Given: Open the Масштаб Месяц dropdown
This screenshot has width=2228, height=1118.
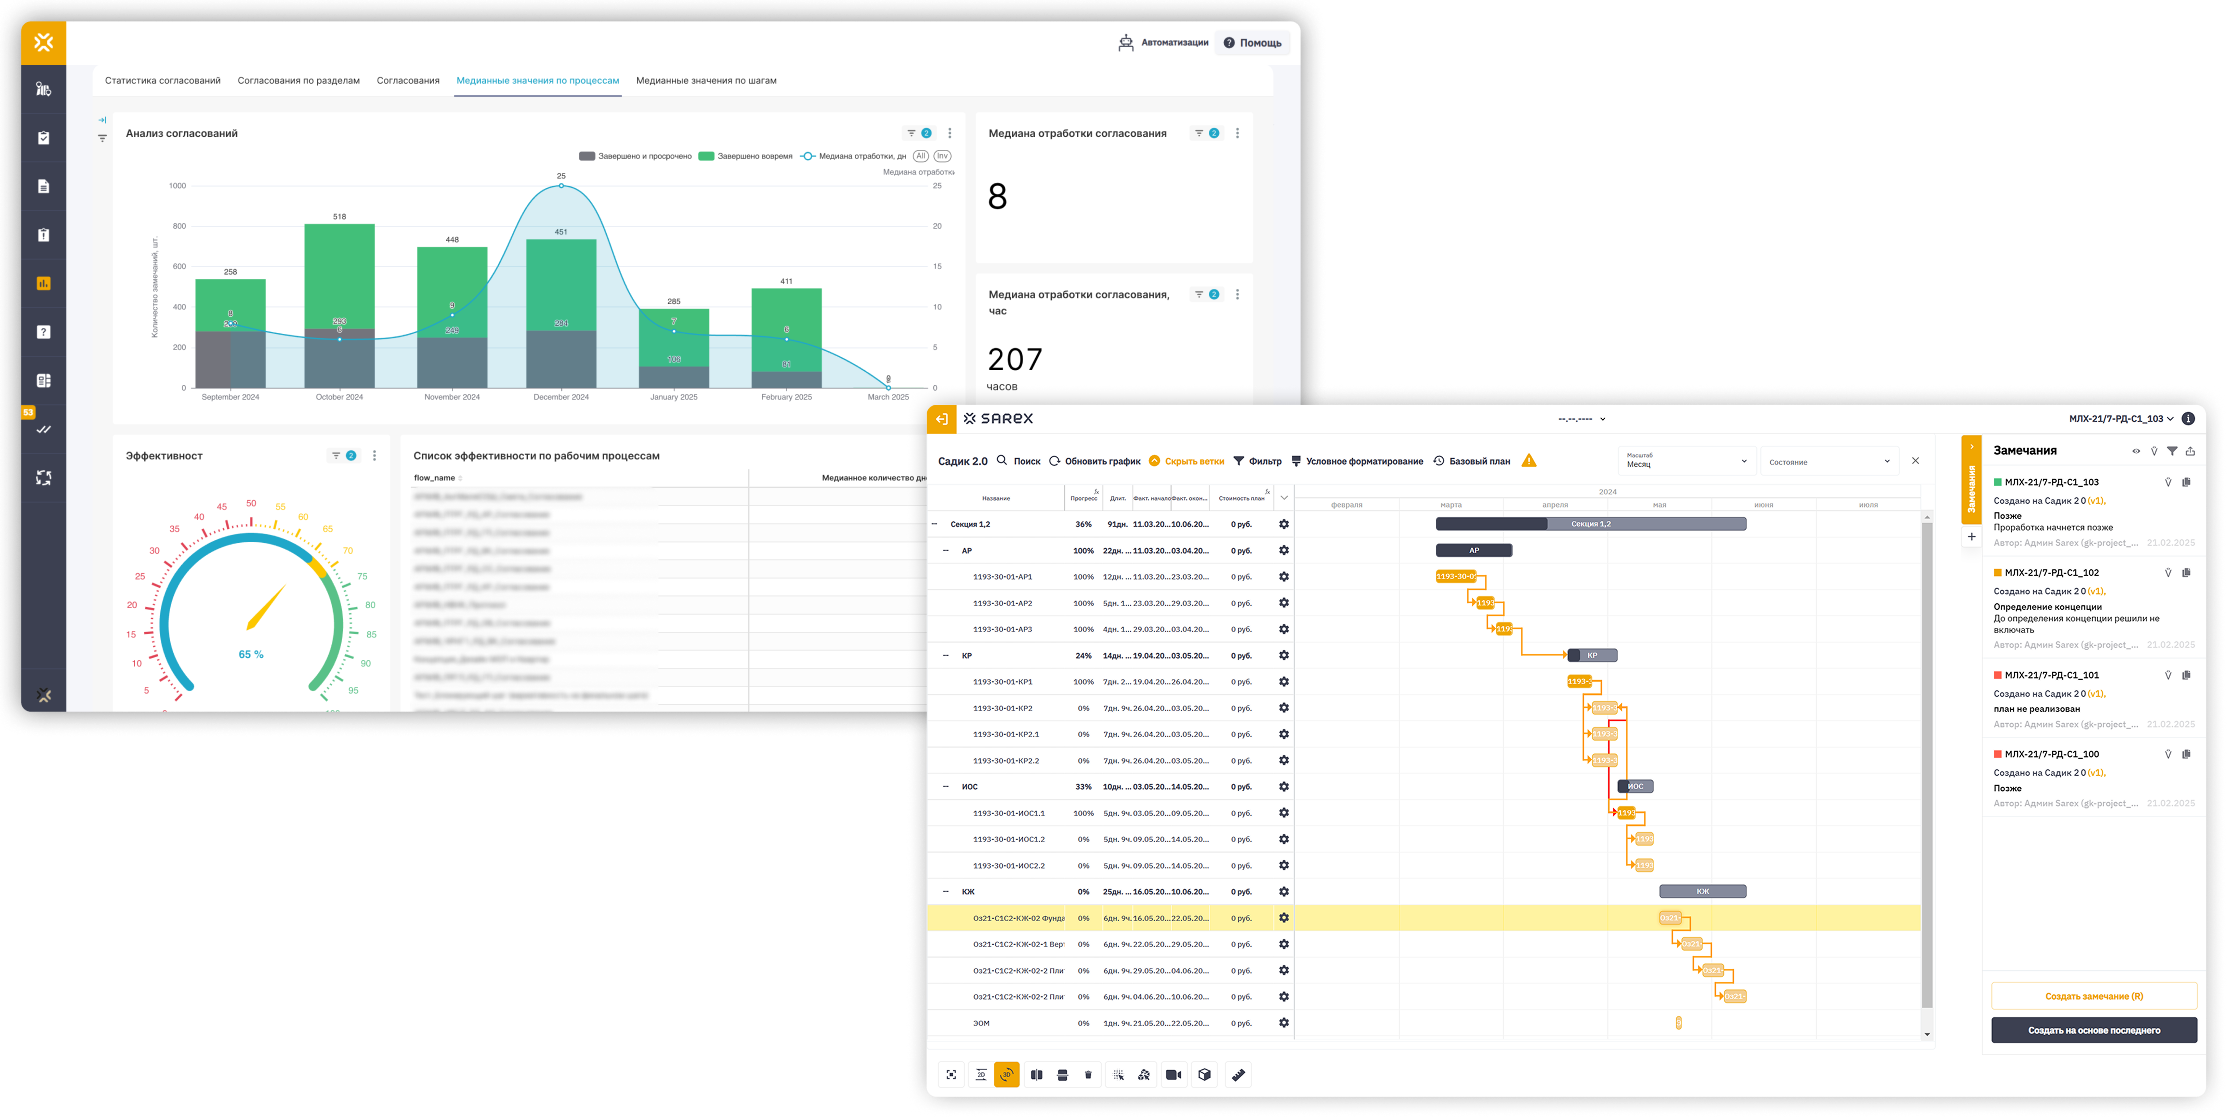Looking at the screenshot, I should point(1686,461).
